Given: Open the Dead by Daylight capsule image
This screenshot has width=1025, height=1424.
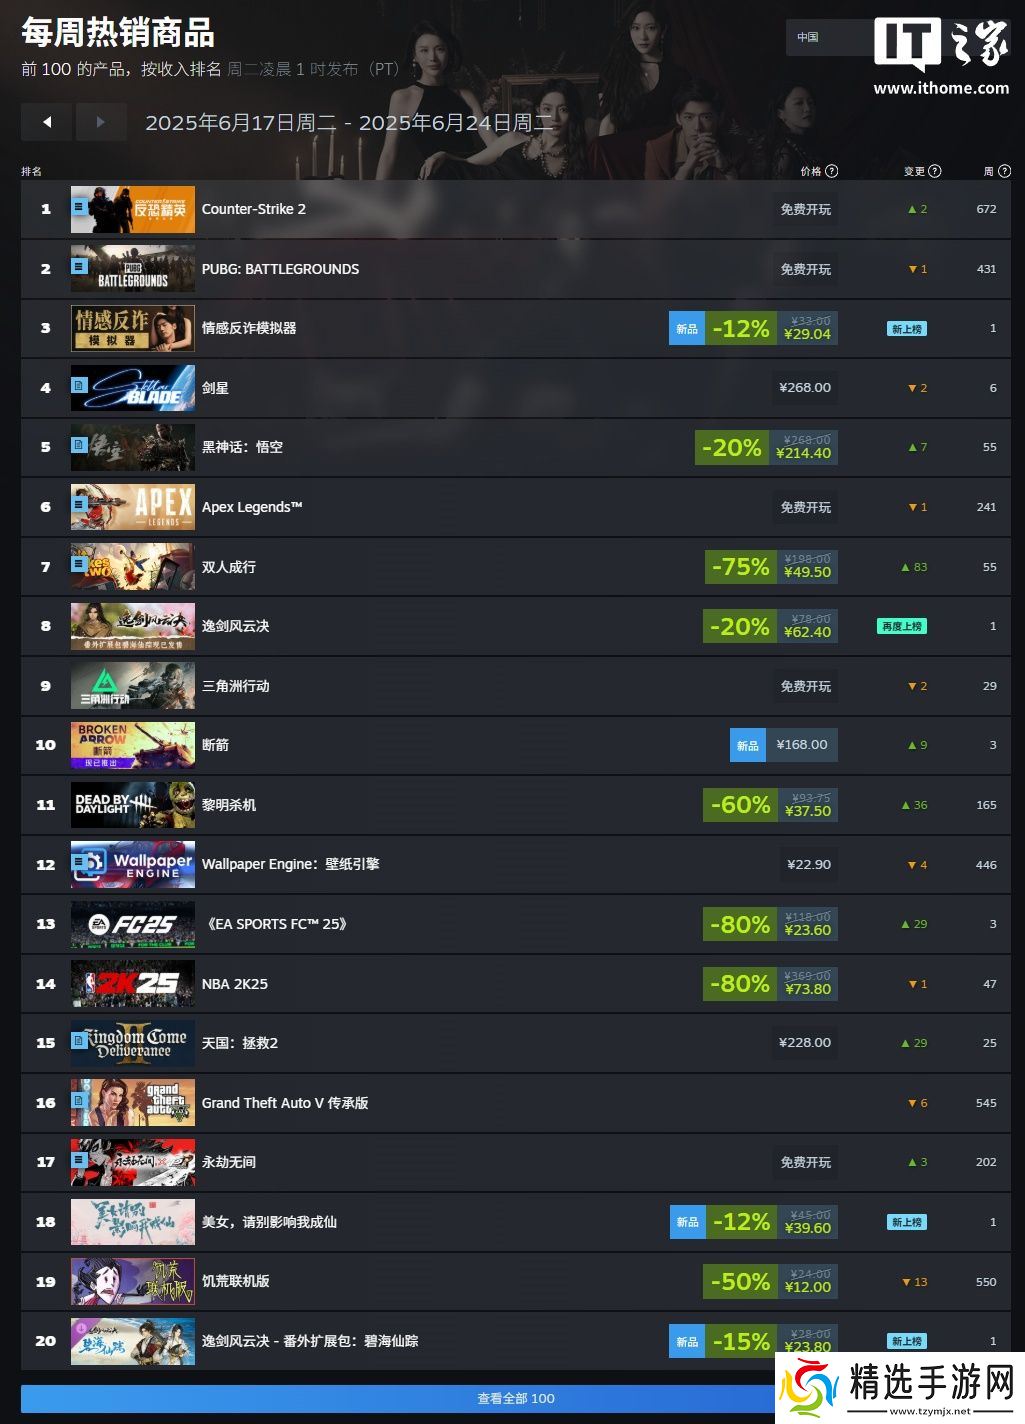Looking at the screenshot, I should click(x=133, y=805).
